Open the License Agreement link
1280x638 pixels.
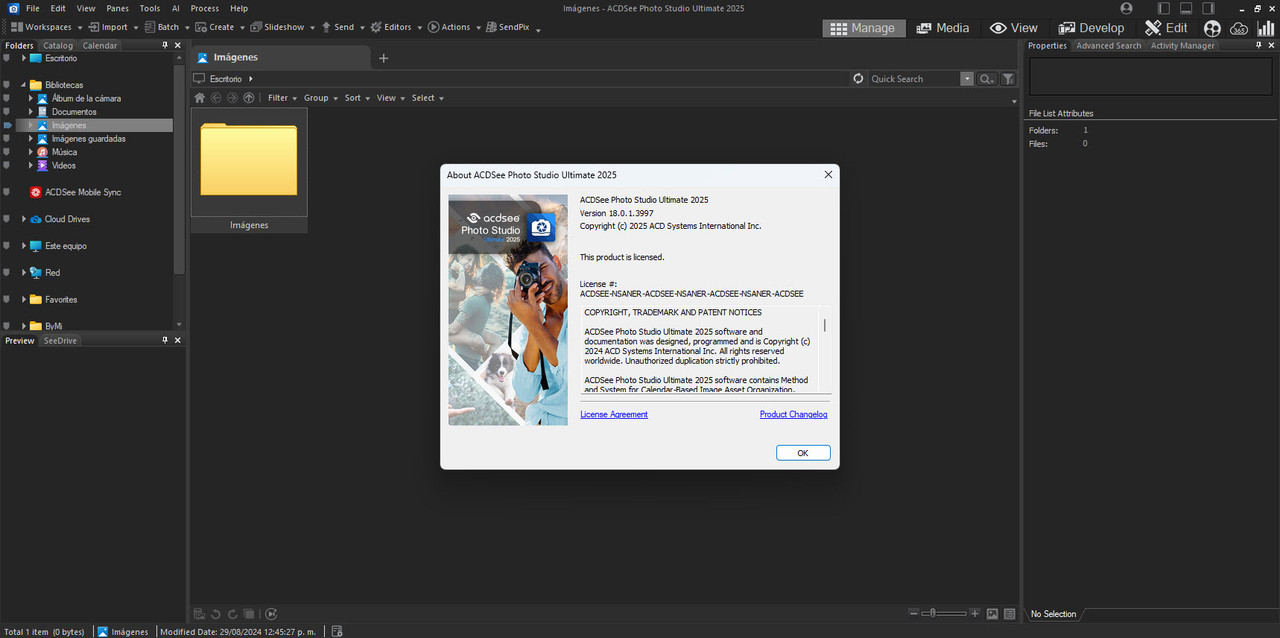tap(614, 414)
